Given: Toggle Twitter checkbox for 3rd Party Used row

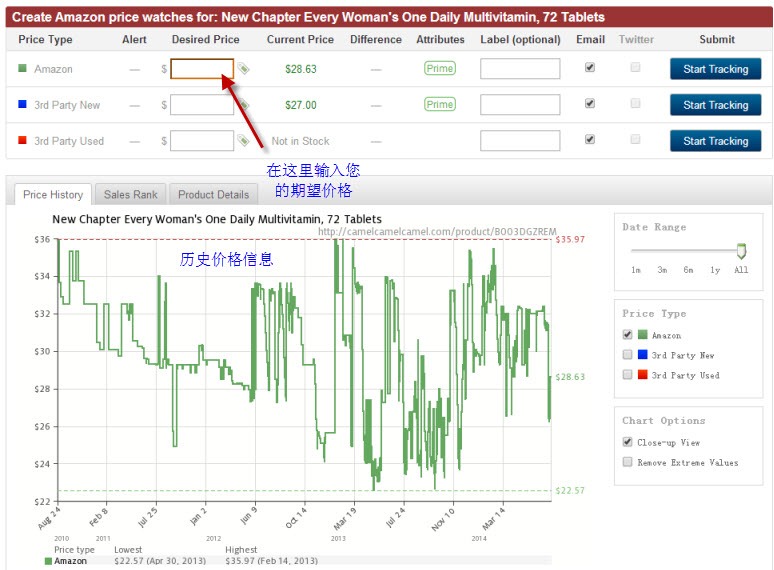Looking at the screenshot, I should (x=635, y=139).
